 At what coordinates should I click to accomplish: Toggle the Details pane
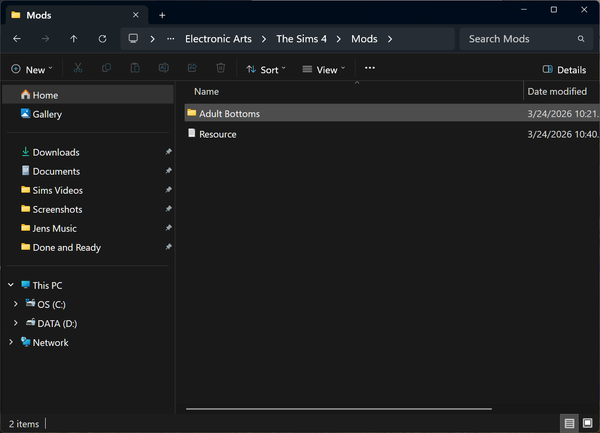564,70
